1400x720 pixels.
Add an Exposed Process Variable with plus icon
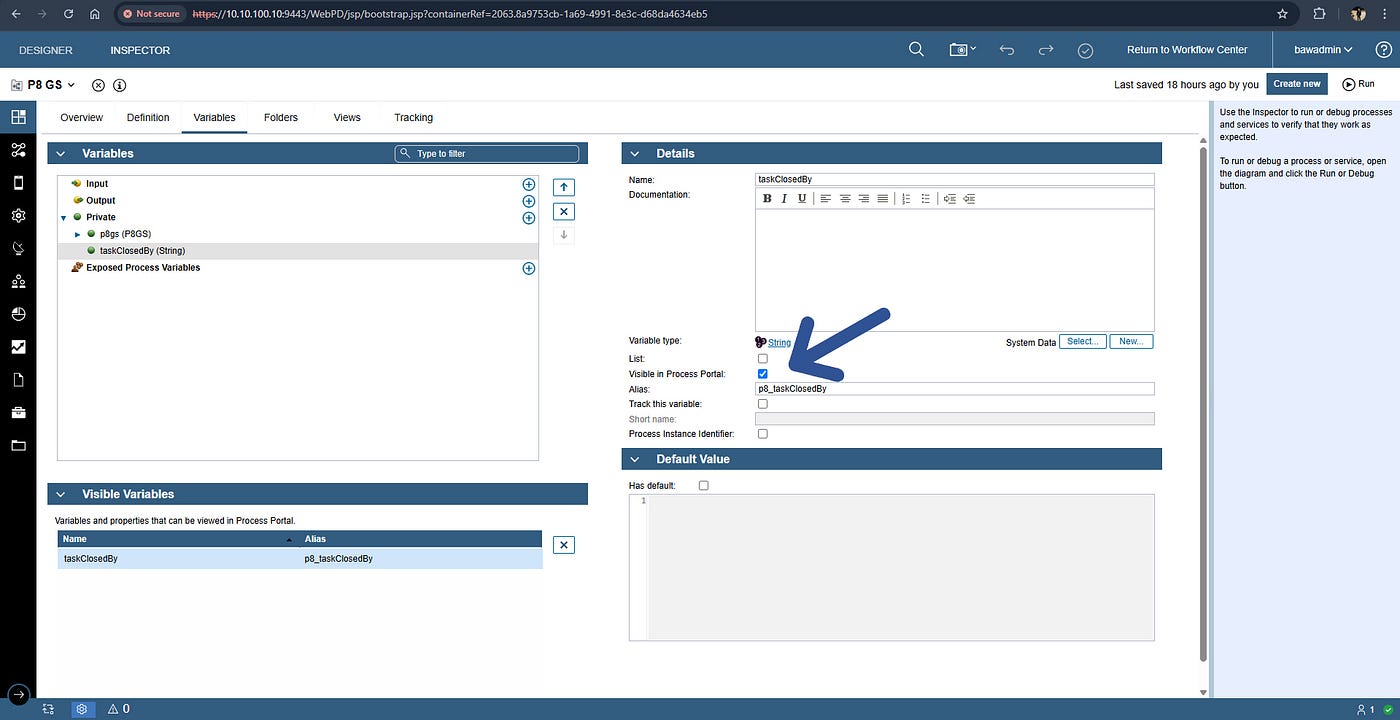[529, 268]
